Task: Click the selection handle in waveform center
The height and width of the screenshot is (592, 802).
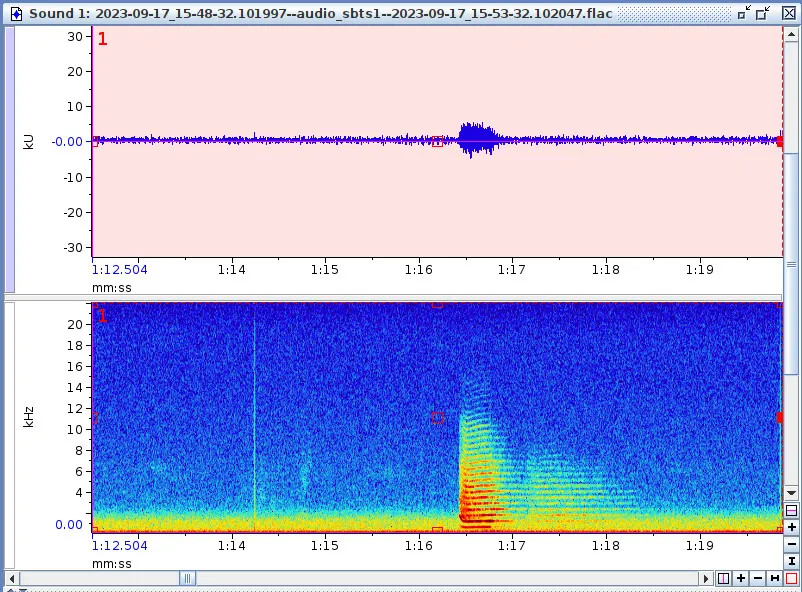Action: (x=437, y=141)
